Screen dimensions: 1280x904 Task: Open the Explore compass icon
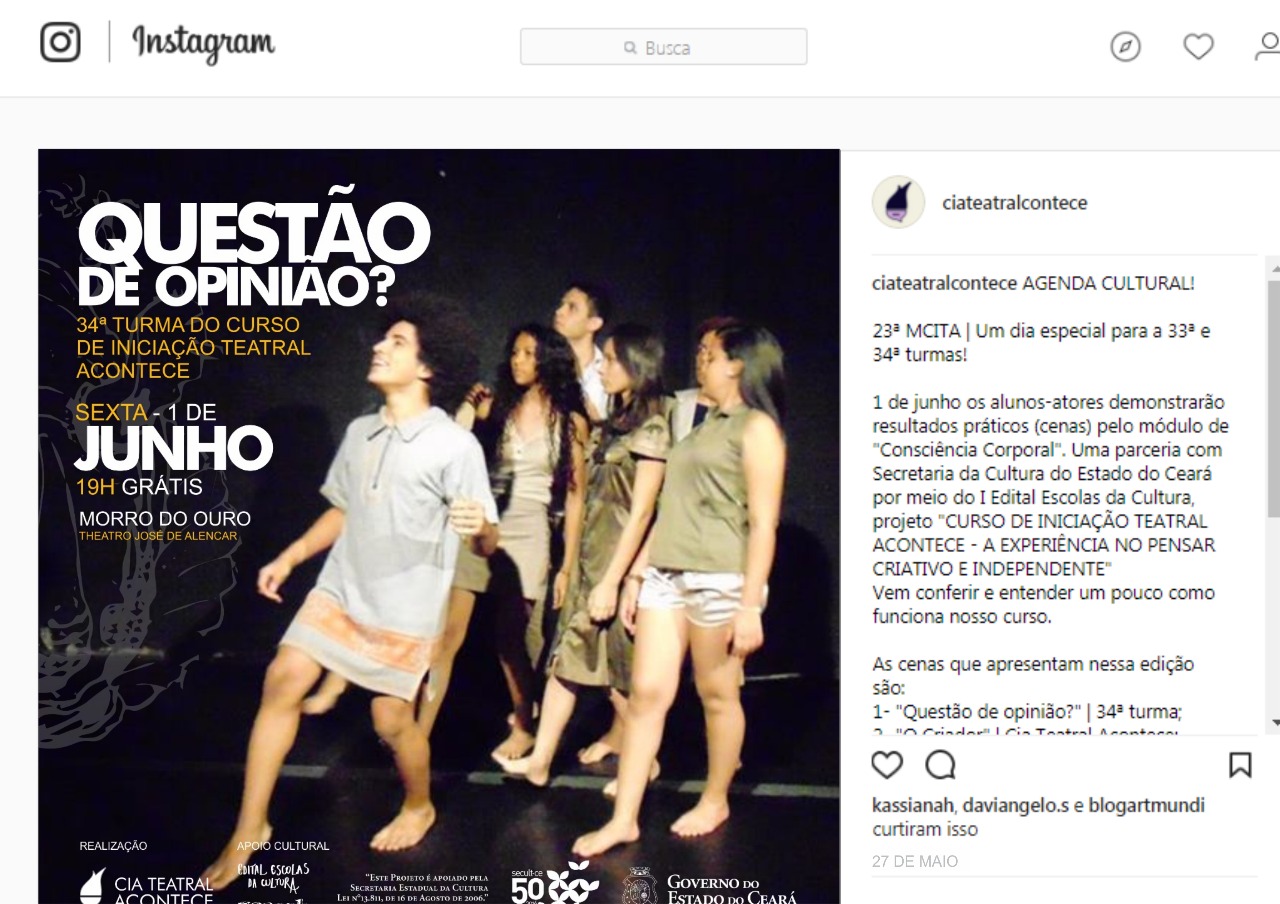[1125, 46]
